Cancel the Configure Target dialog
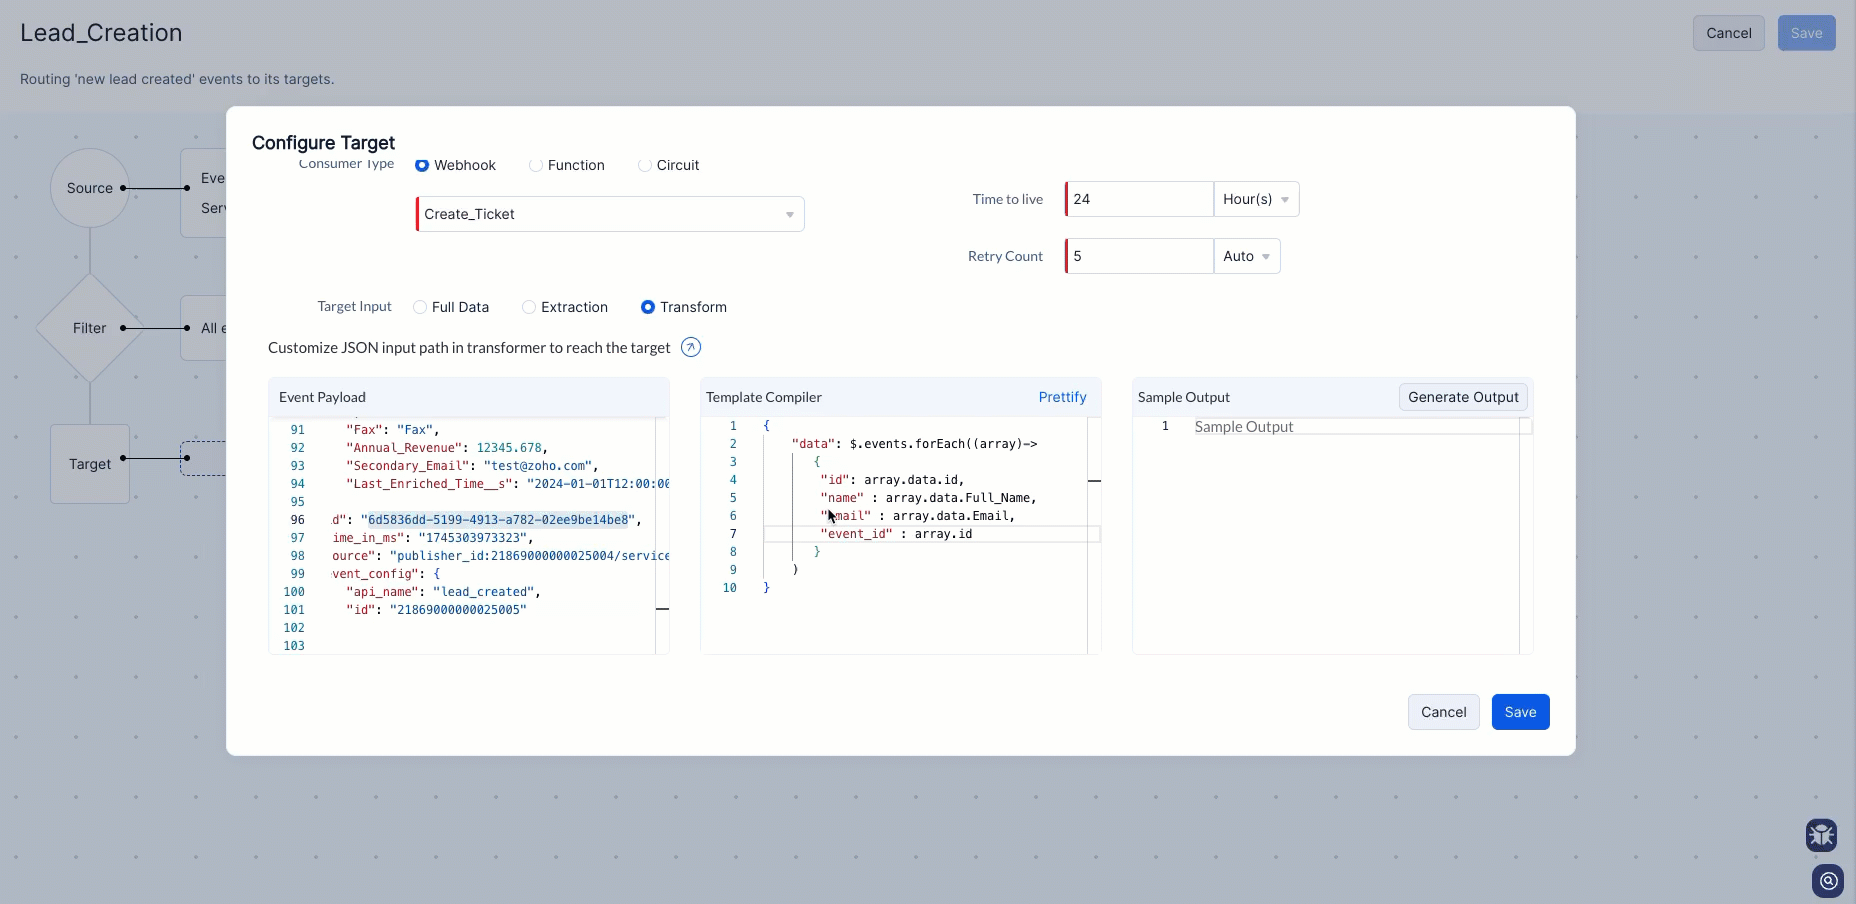Image resolution: width=1856 pixels, height=904 pixels. (1443, 713)
